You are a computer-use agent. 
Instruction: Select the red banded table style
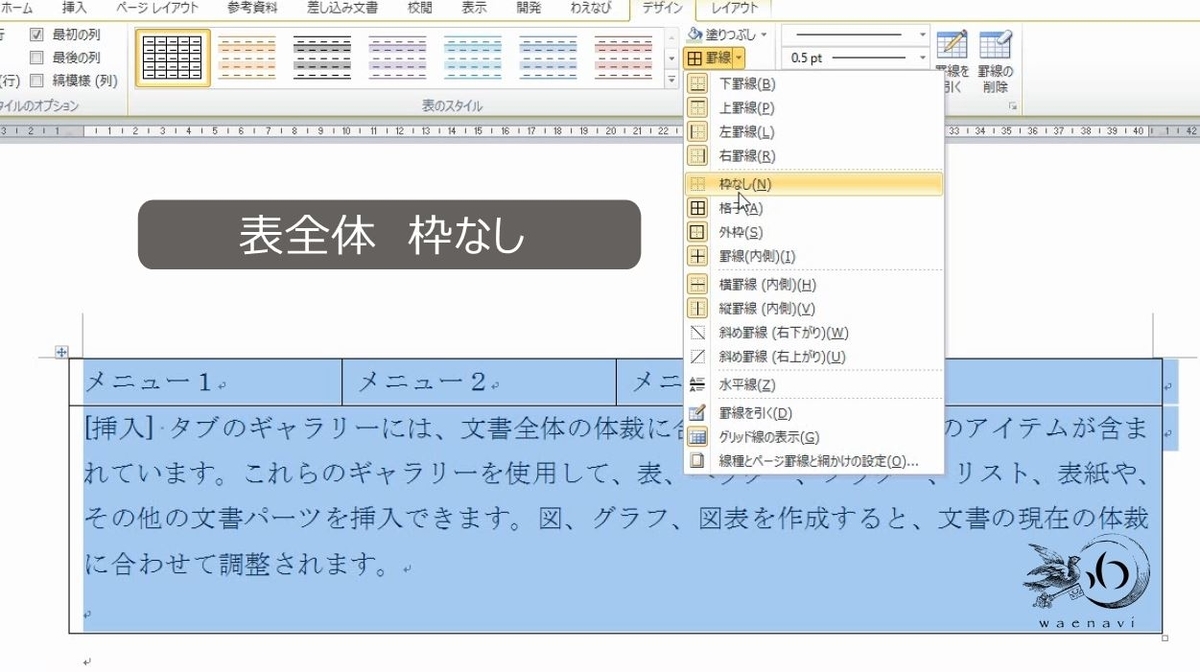pyautogui.click(x=625, y=57)
